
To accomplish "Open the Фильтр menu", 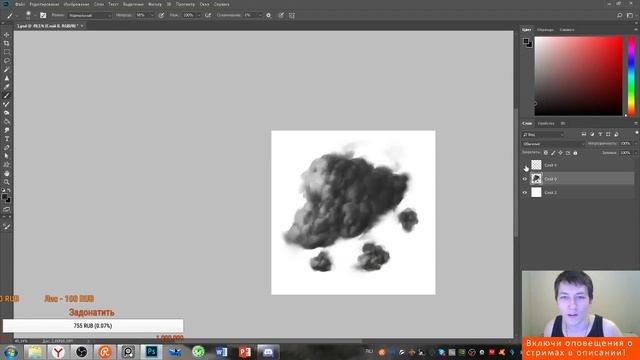I will 155,4.
